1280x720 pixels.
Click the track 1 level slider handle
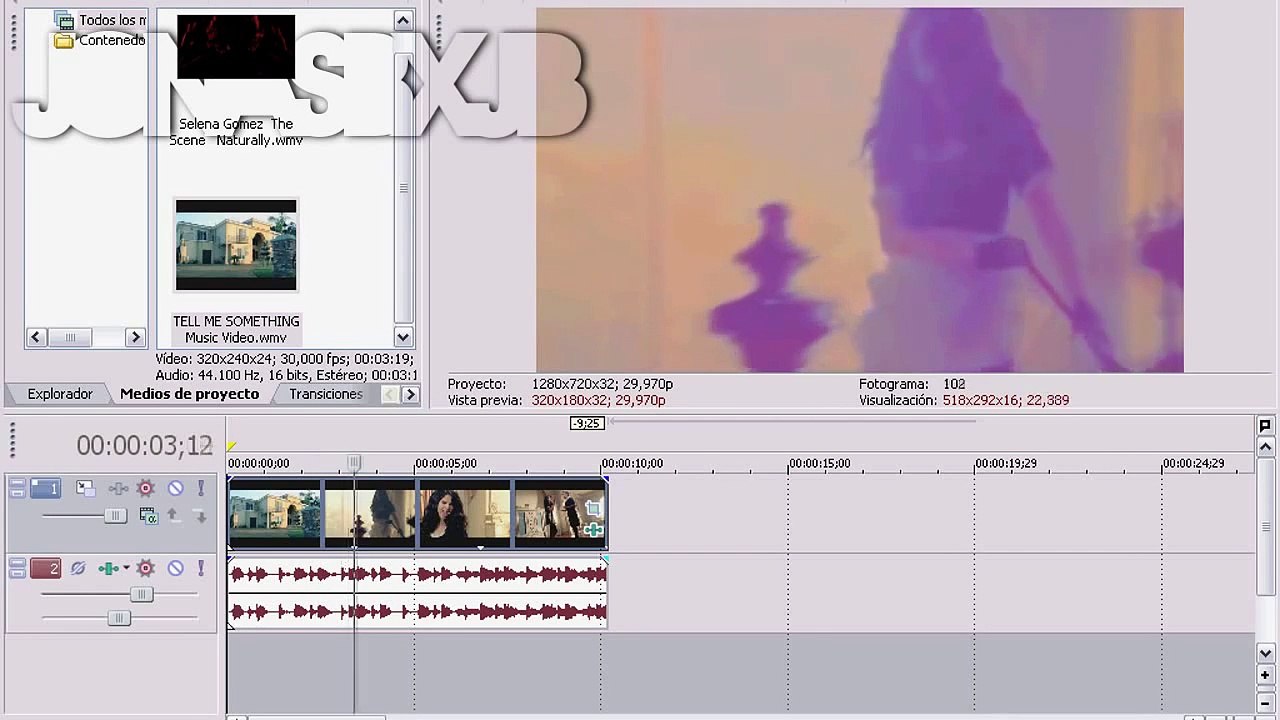click(x=115, y=516)
